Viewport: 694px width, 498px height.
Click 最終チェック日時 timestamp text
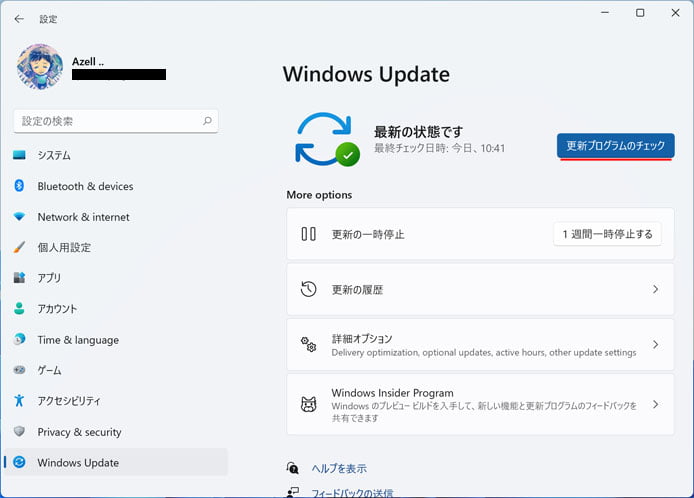pos(440,148)
